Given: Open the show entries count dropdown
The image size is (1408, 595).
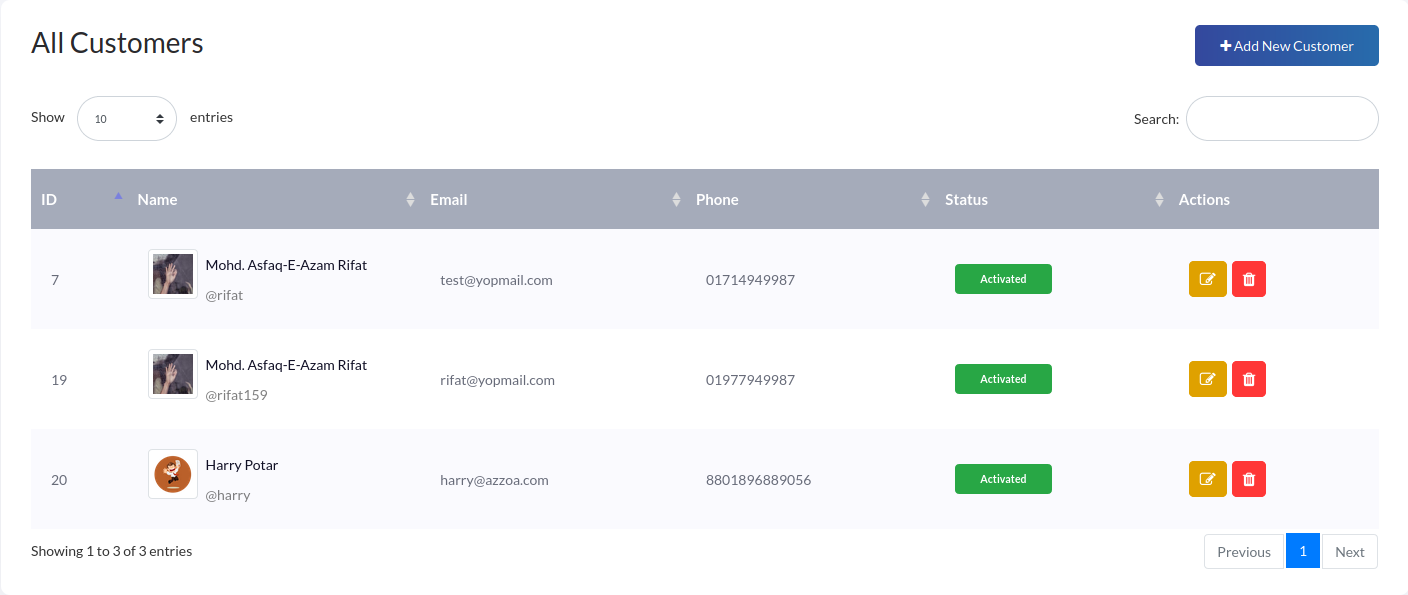Looking at the screenshot, I should 127,118.
